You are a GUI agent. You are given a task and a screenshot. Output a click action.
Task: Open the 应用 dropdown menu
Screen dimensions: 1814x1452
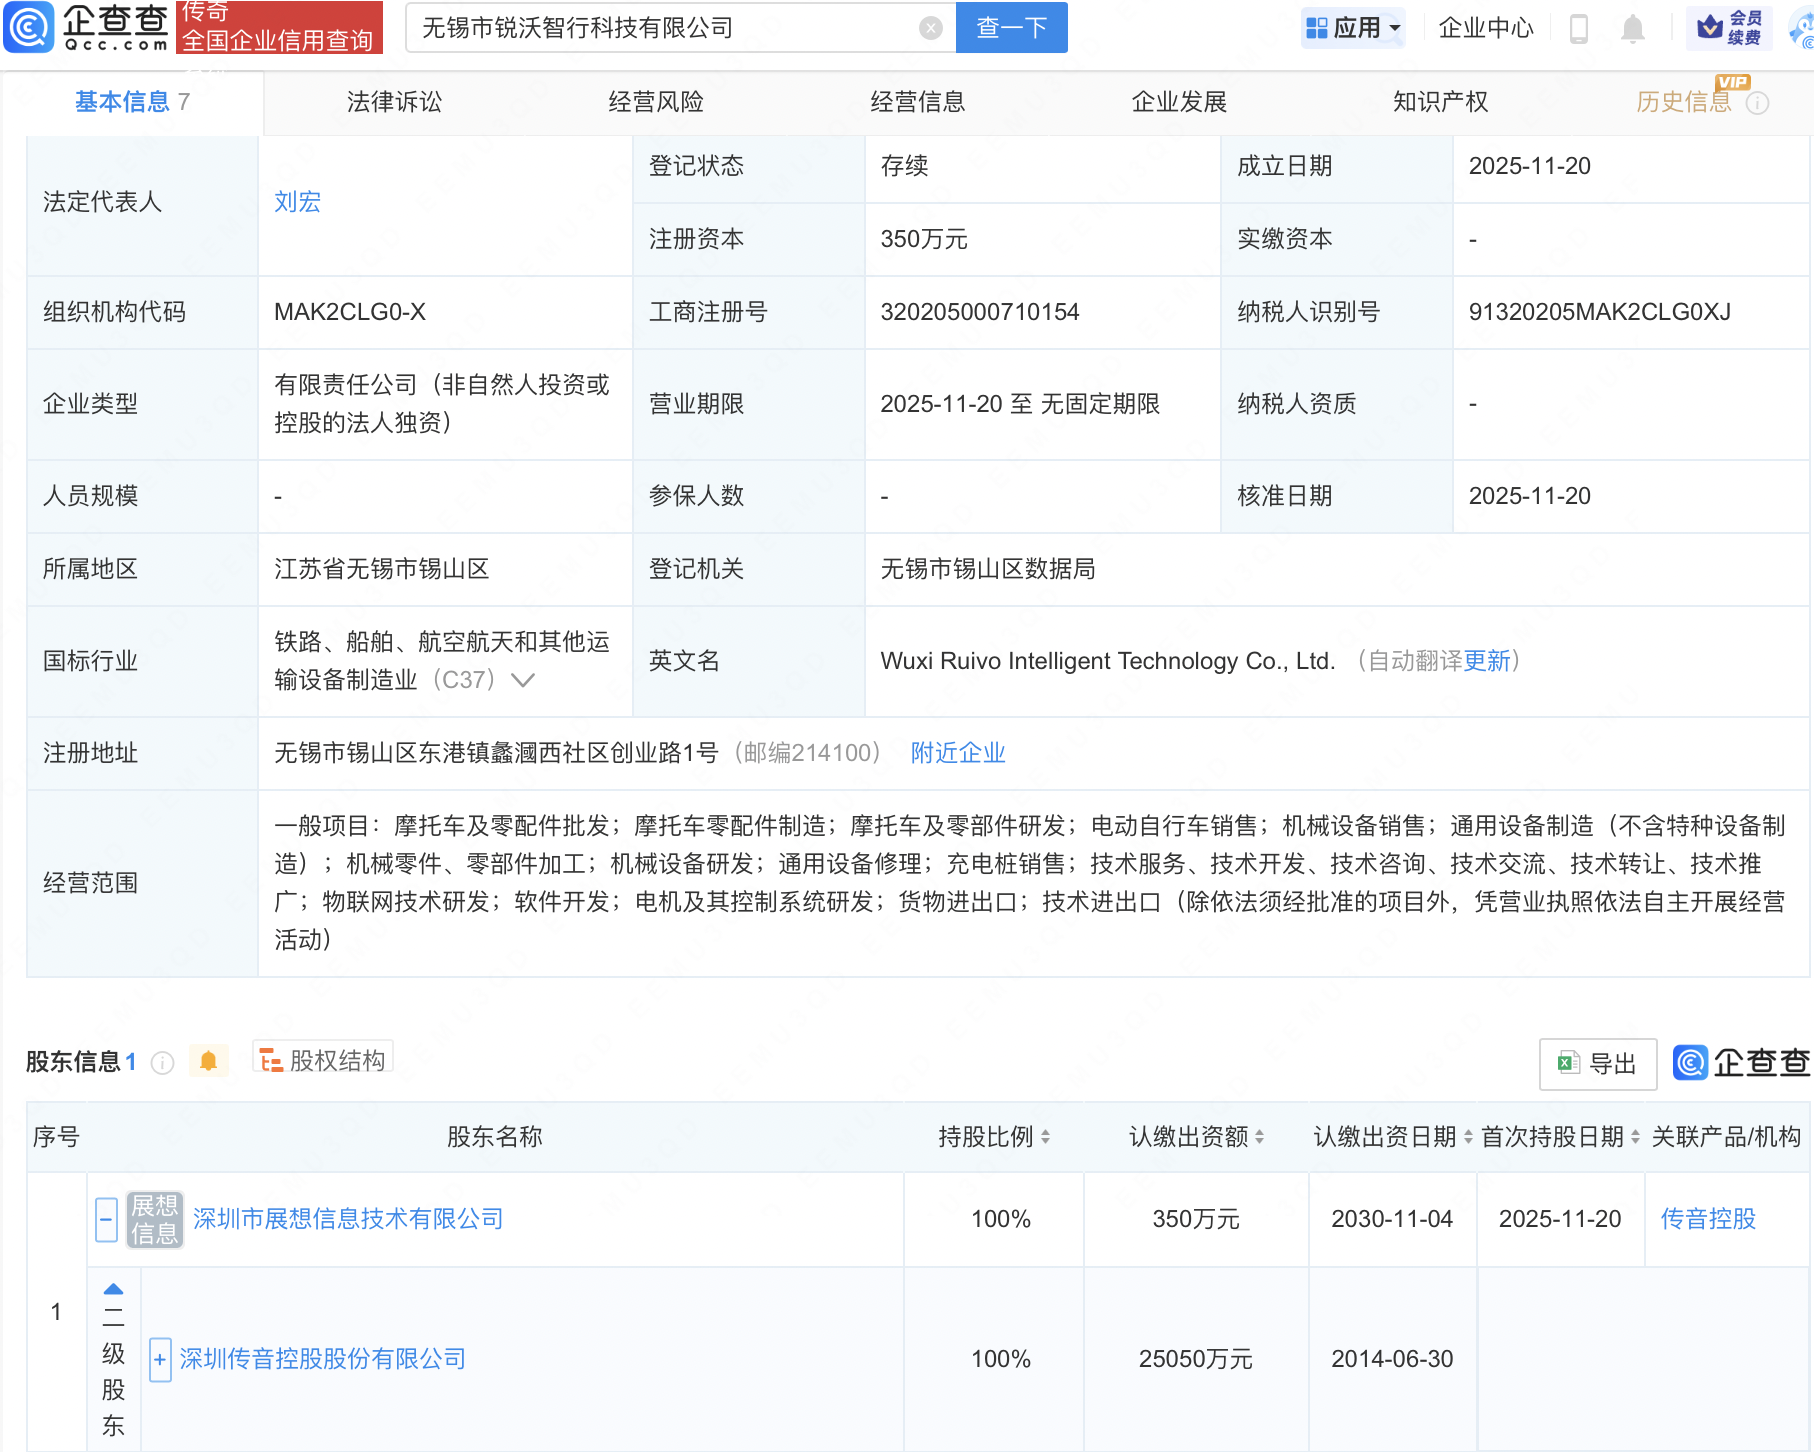tap(1353, 28)
